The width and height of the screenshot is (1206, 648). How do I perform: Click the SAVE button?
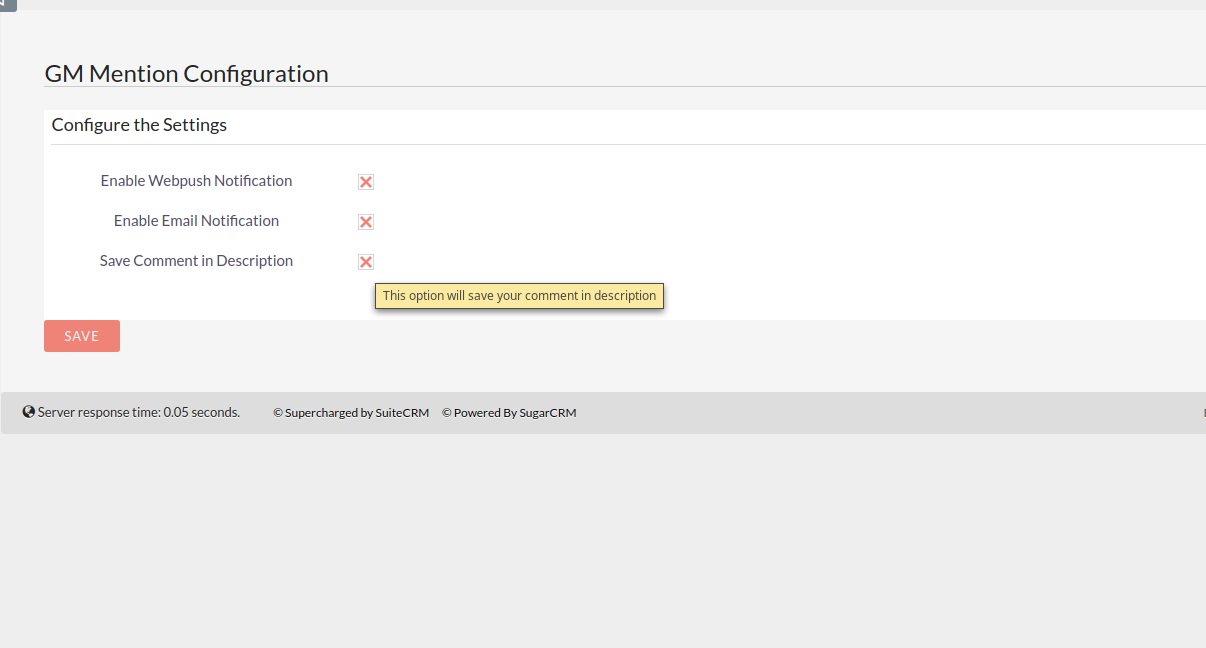pyautogui.click(x=82, y=336)
